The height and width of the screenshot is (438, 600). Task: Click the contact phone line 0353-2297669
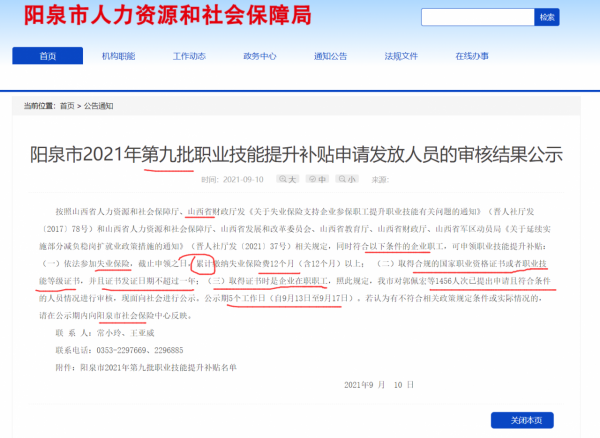click(119, 350)
